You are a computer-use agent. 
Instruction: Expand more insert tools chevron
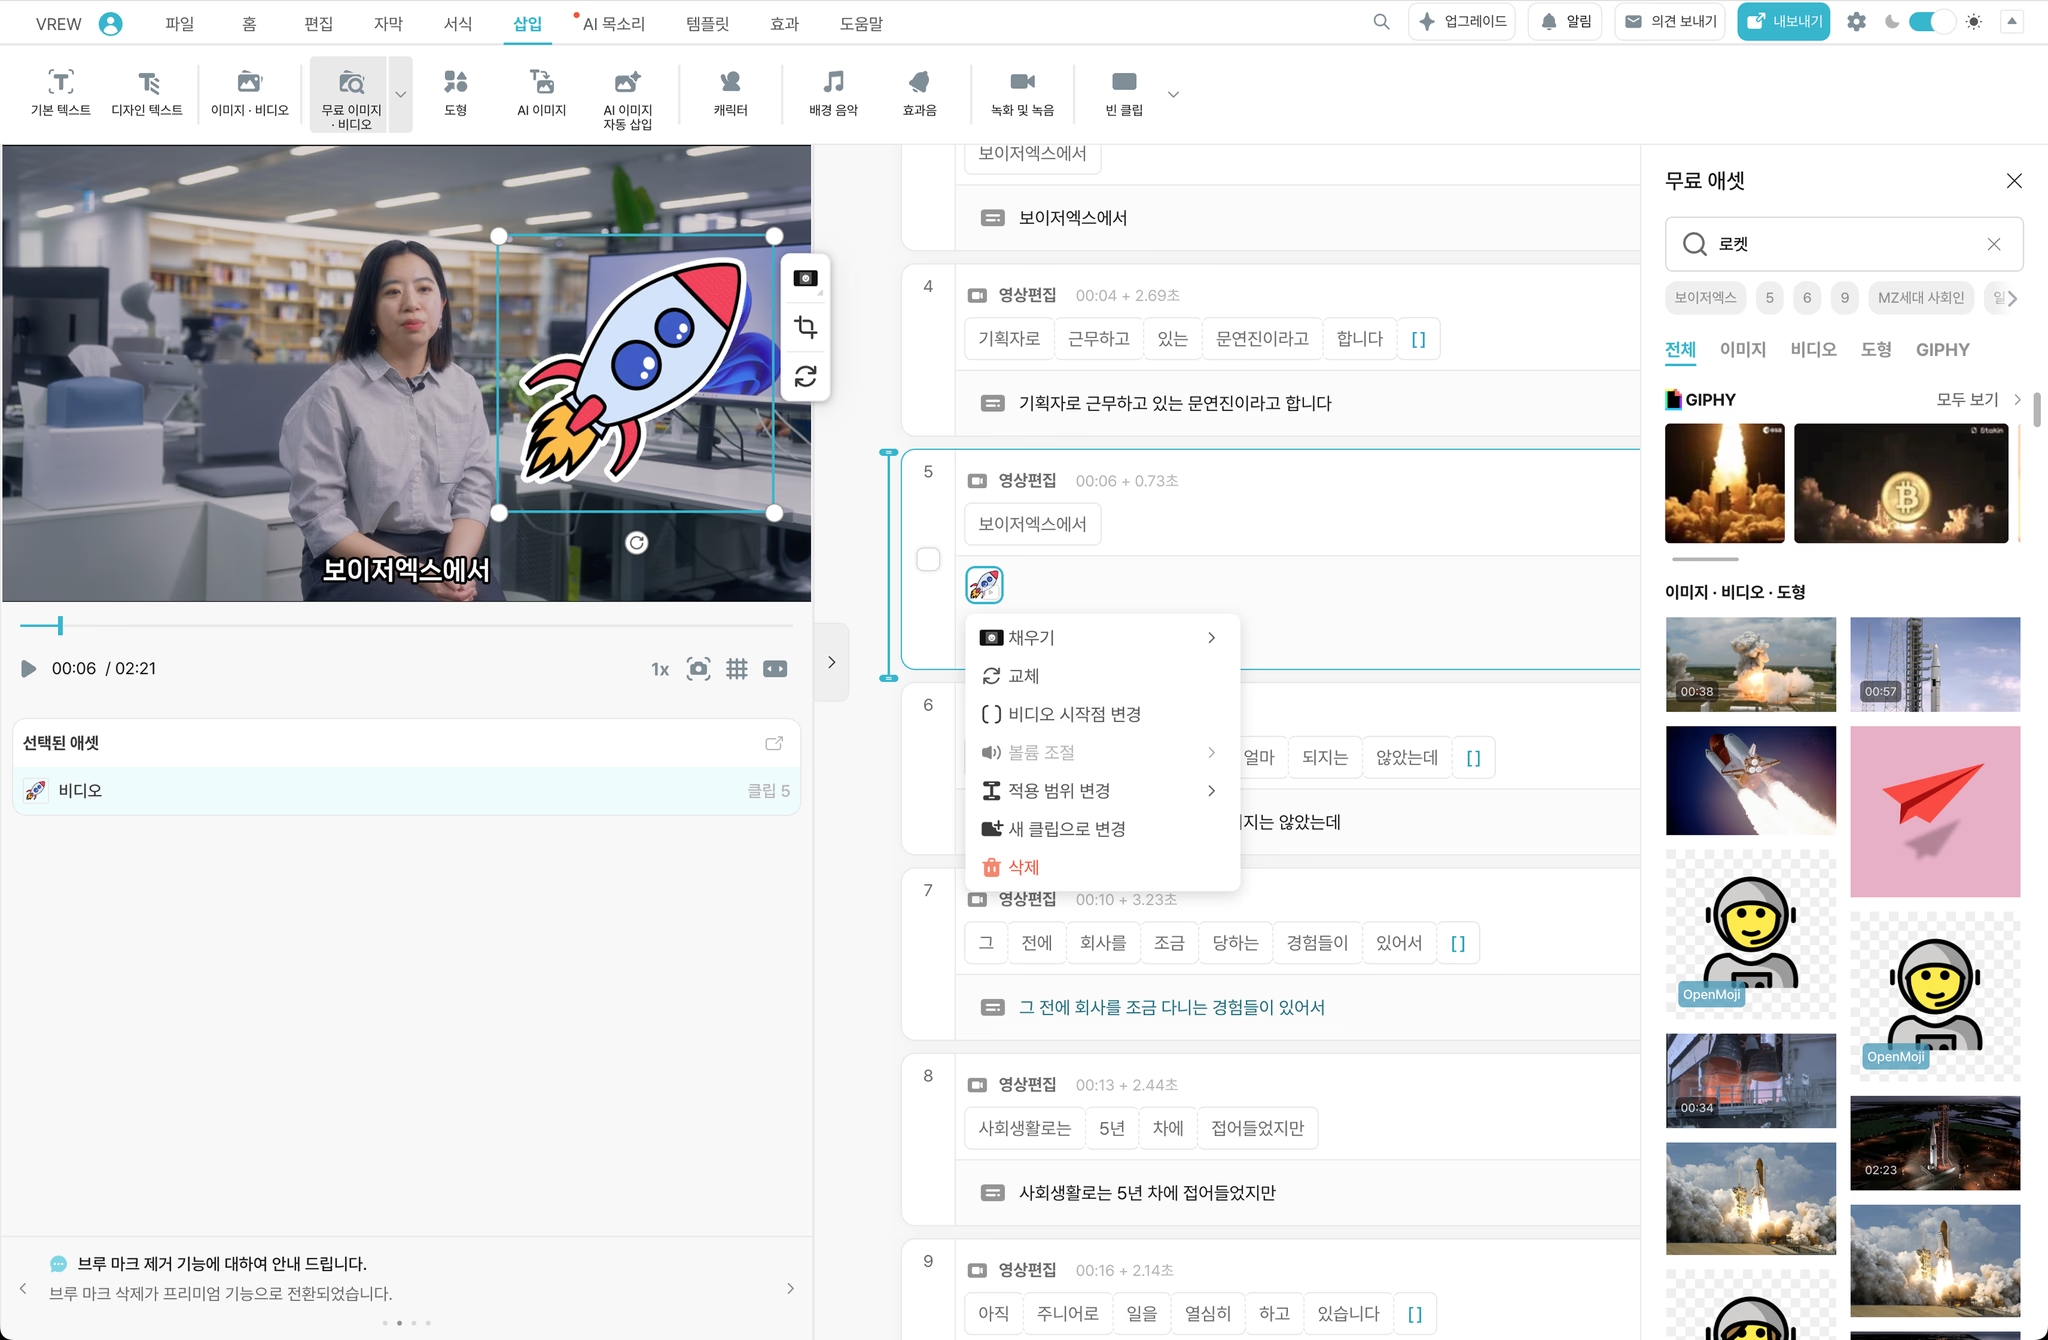coord(1173,95)
